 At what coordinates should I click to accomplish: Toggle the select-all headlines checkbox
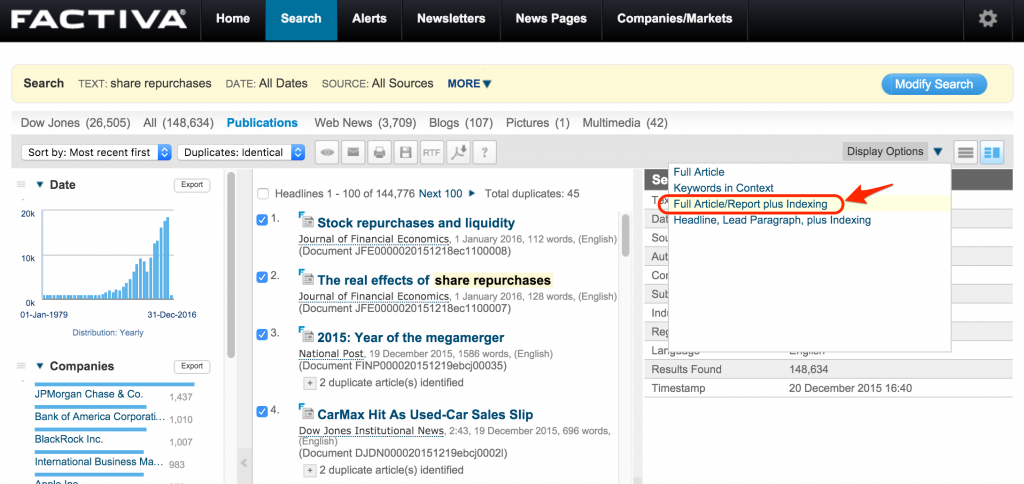tap(263, 194)
